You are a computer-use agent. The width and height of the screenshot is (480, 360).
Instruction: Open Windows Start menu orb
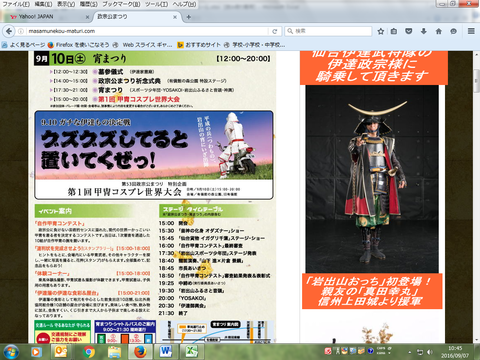(x=11, y=352)
